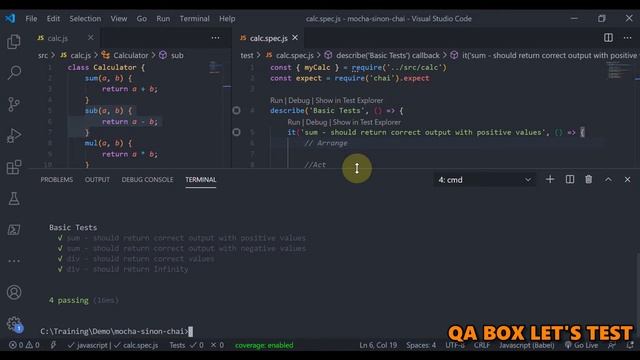The width and height of the screenshot is (640, 360).
Task: Click Debug code lens above it('sum
Action: (x=316, y=122)
